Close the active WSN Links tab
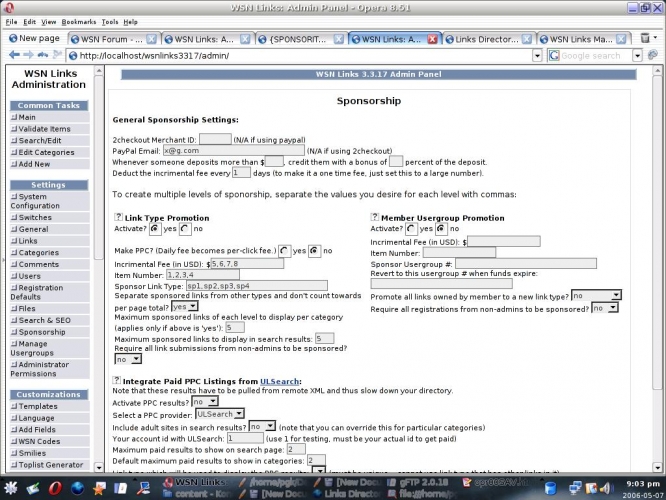This screenshot has width=666, height=500. 432,39
